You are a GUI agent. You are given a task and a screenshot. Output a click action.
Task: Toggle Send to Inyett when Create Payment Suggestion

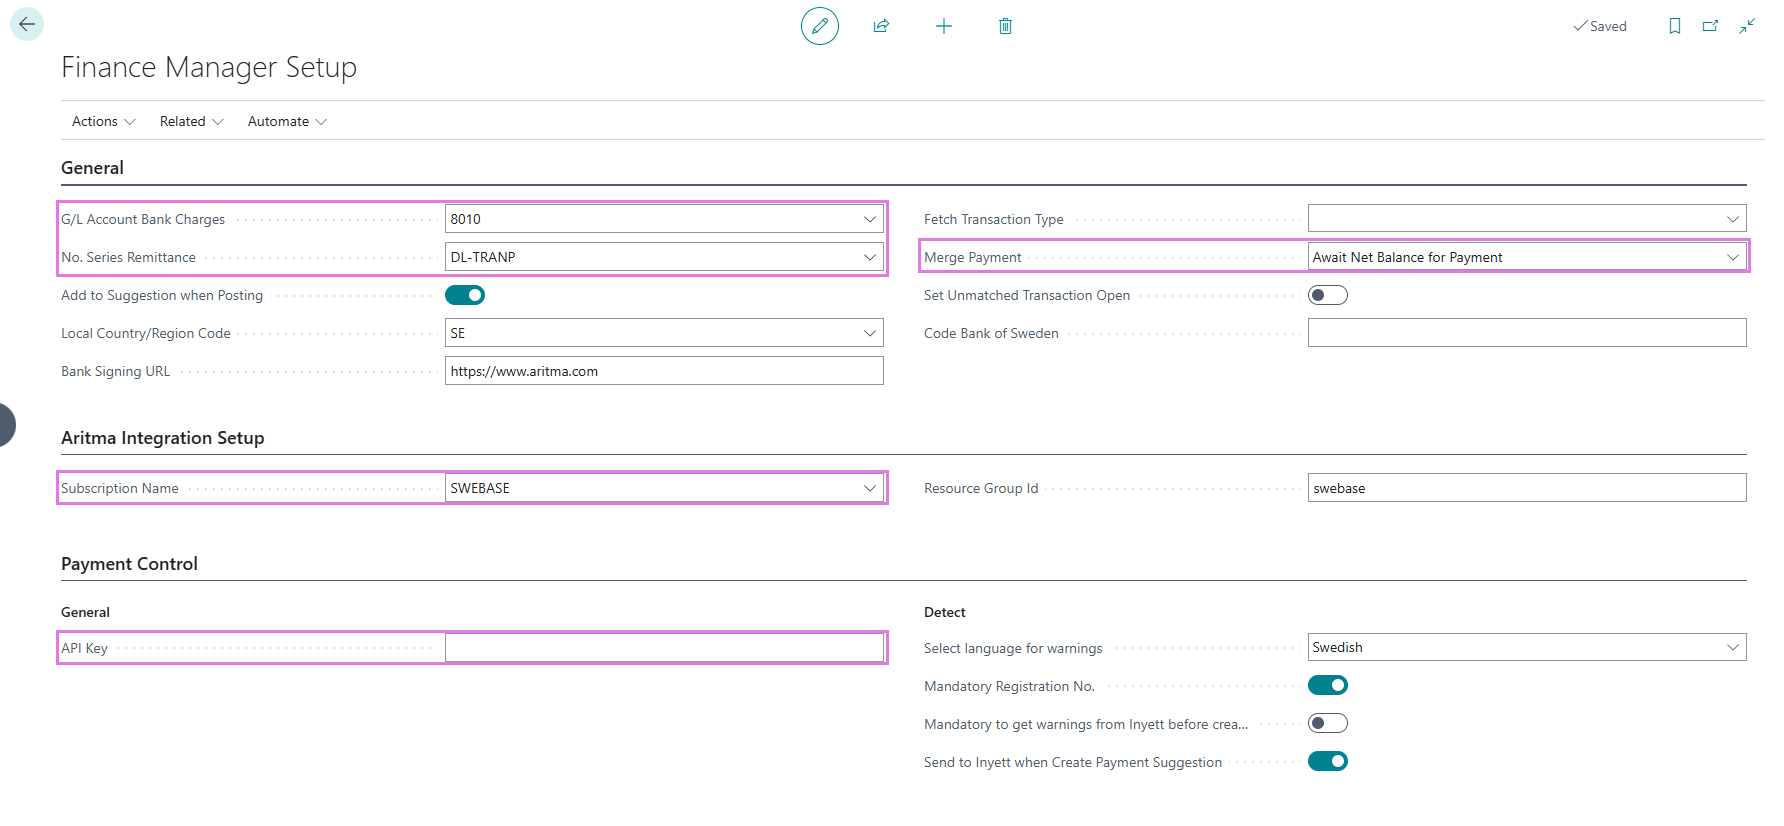coord(1328,761)
